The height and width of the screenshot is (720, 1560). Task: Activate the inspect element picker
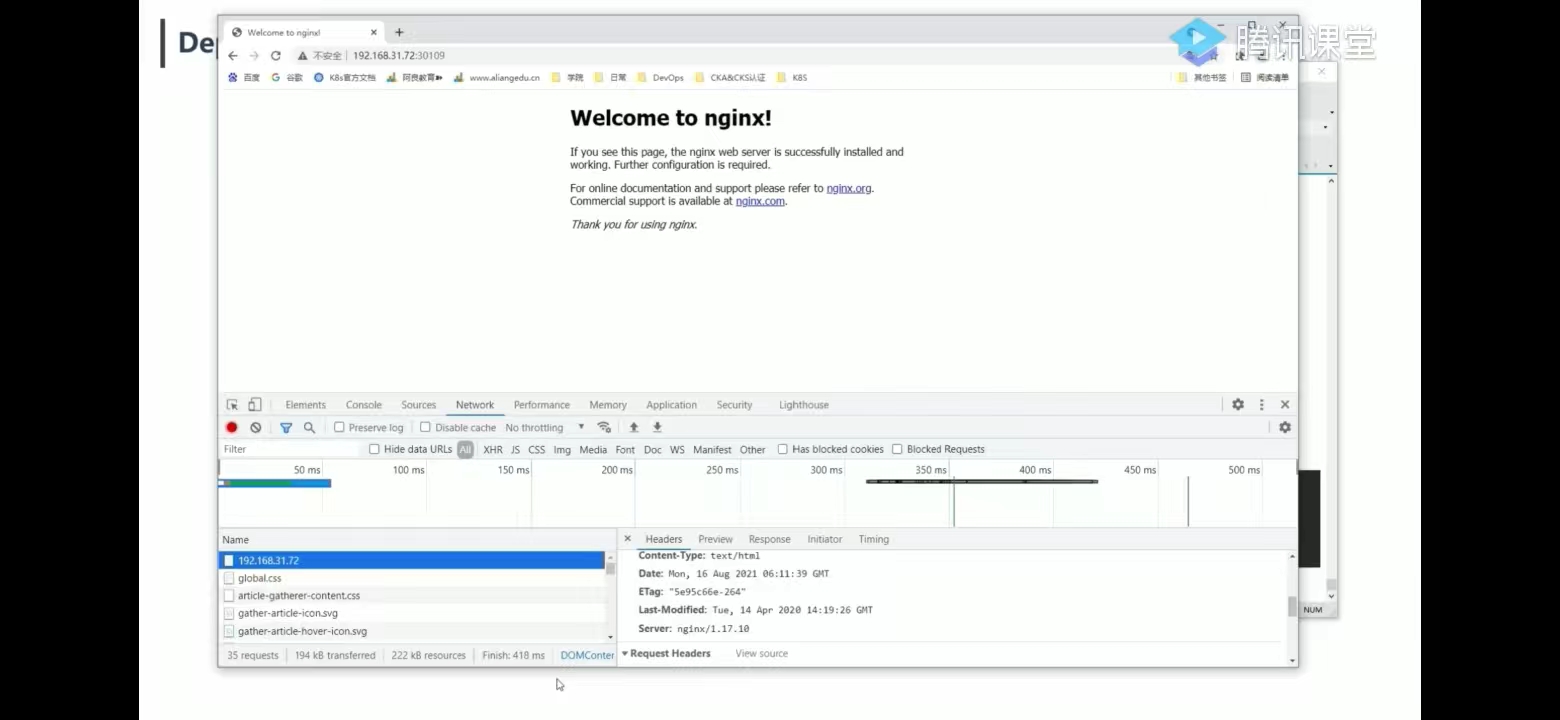coord(232,405)
